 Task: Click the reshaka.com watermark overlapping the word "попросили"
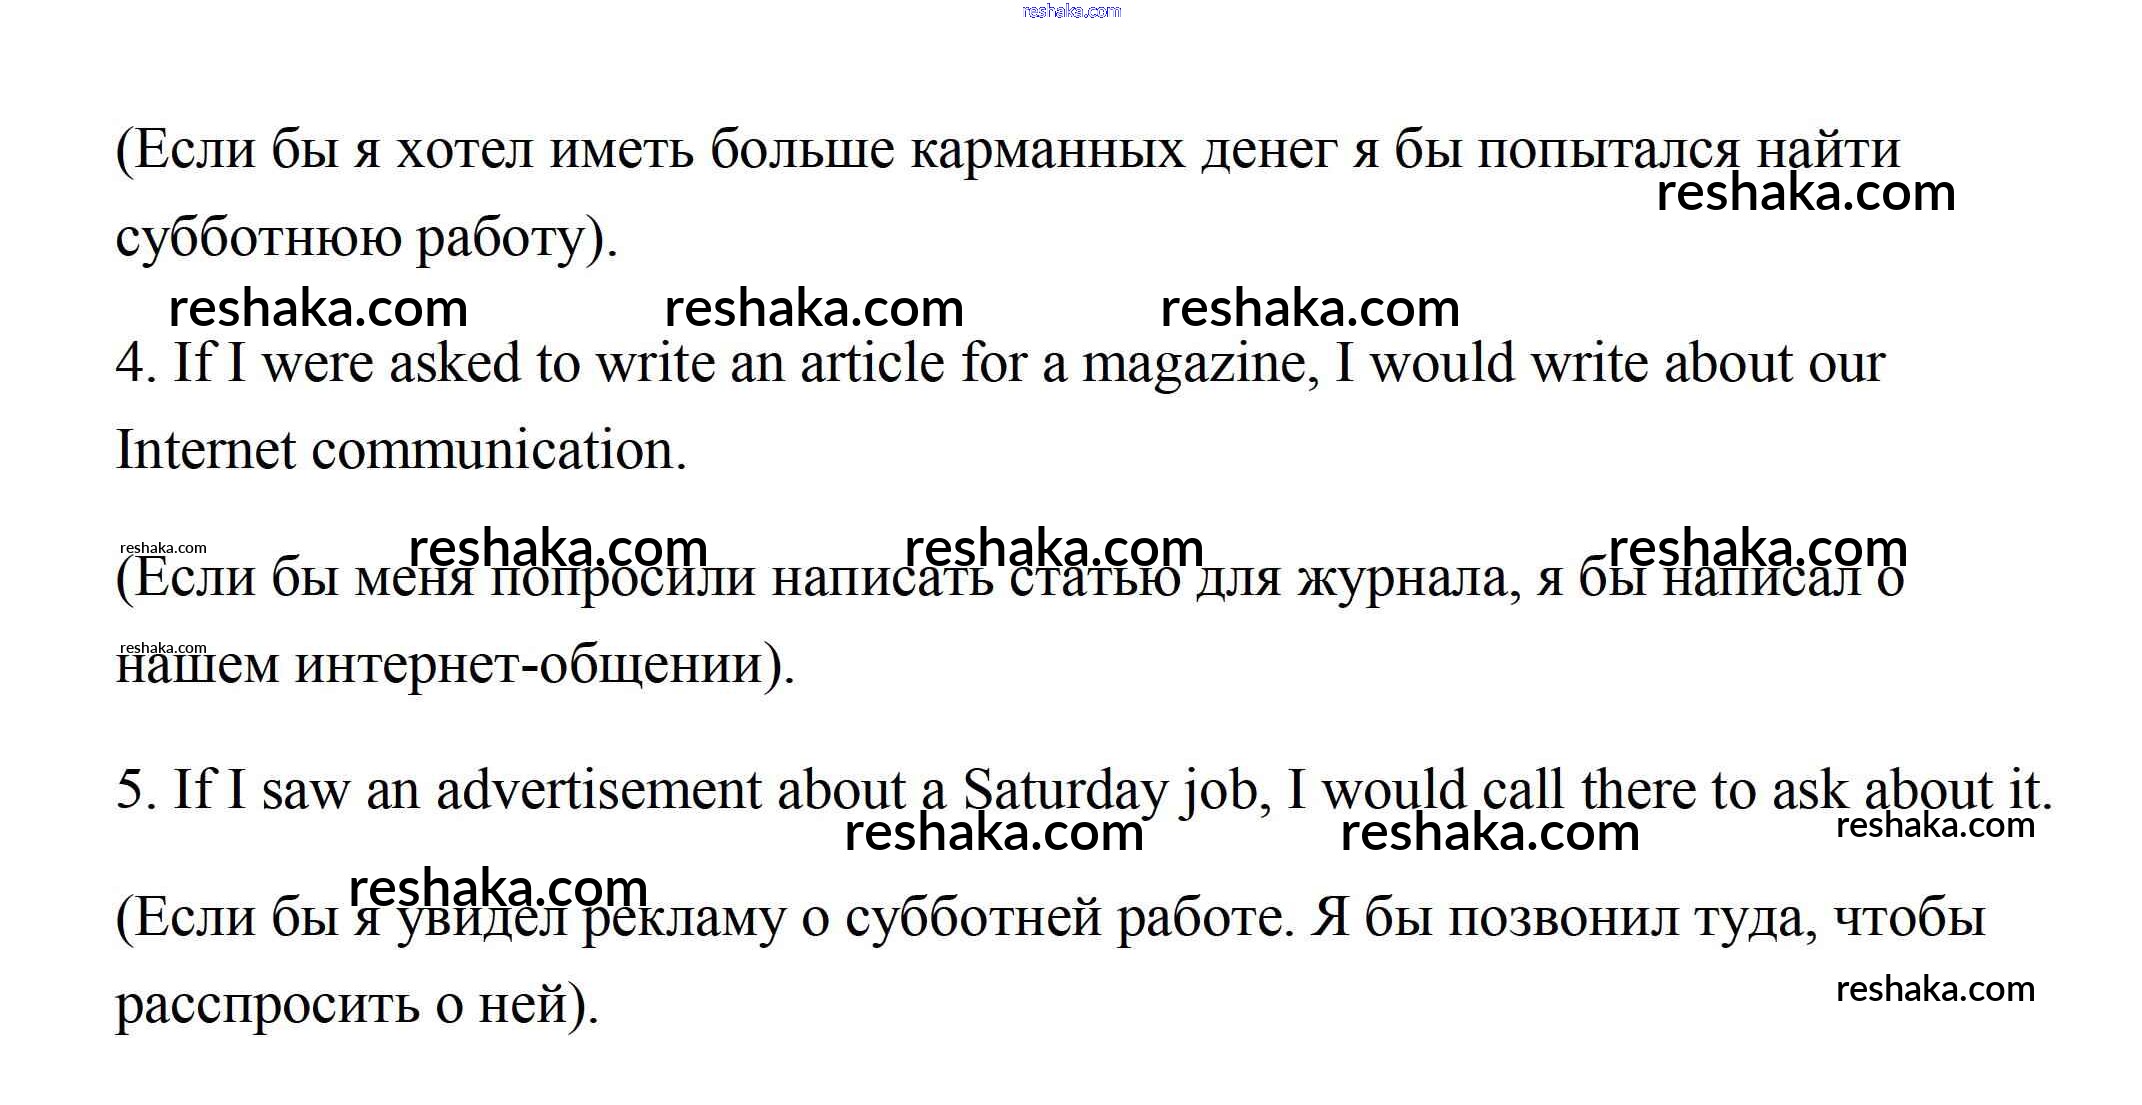click(x=558, y=548)
